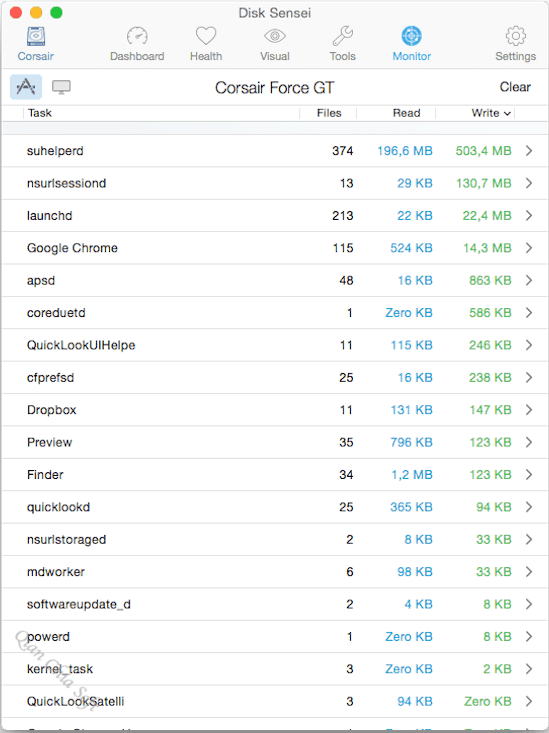Open the Settings gear icon

(515, 36)
